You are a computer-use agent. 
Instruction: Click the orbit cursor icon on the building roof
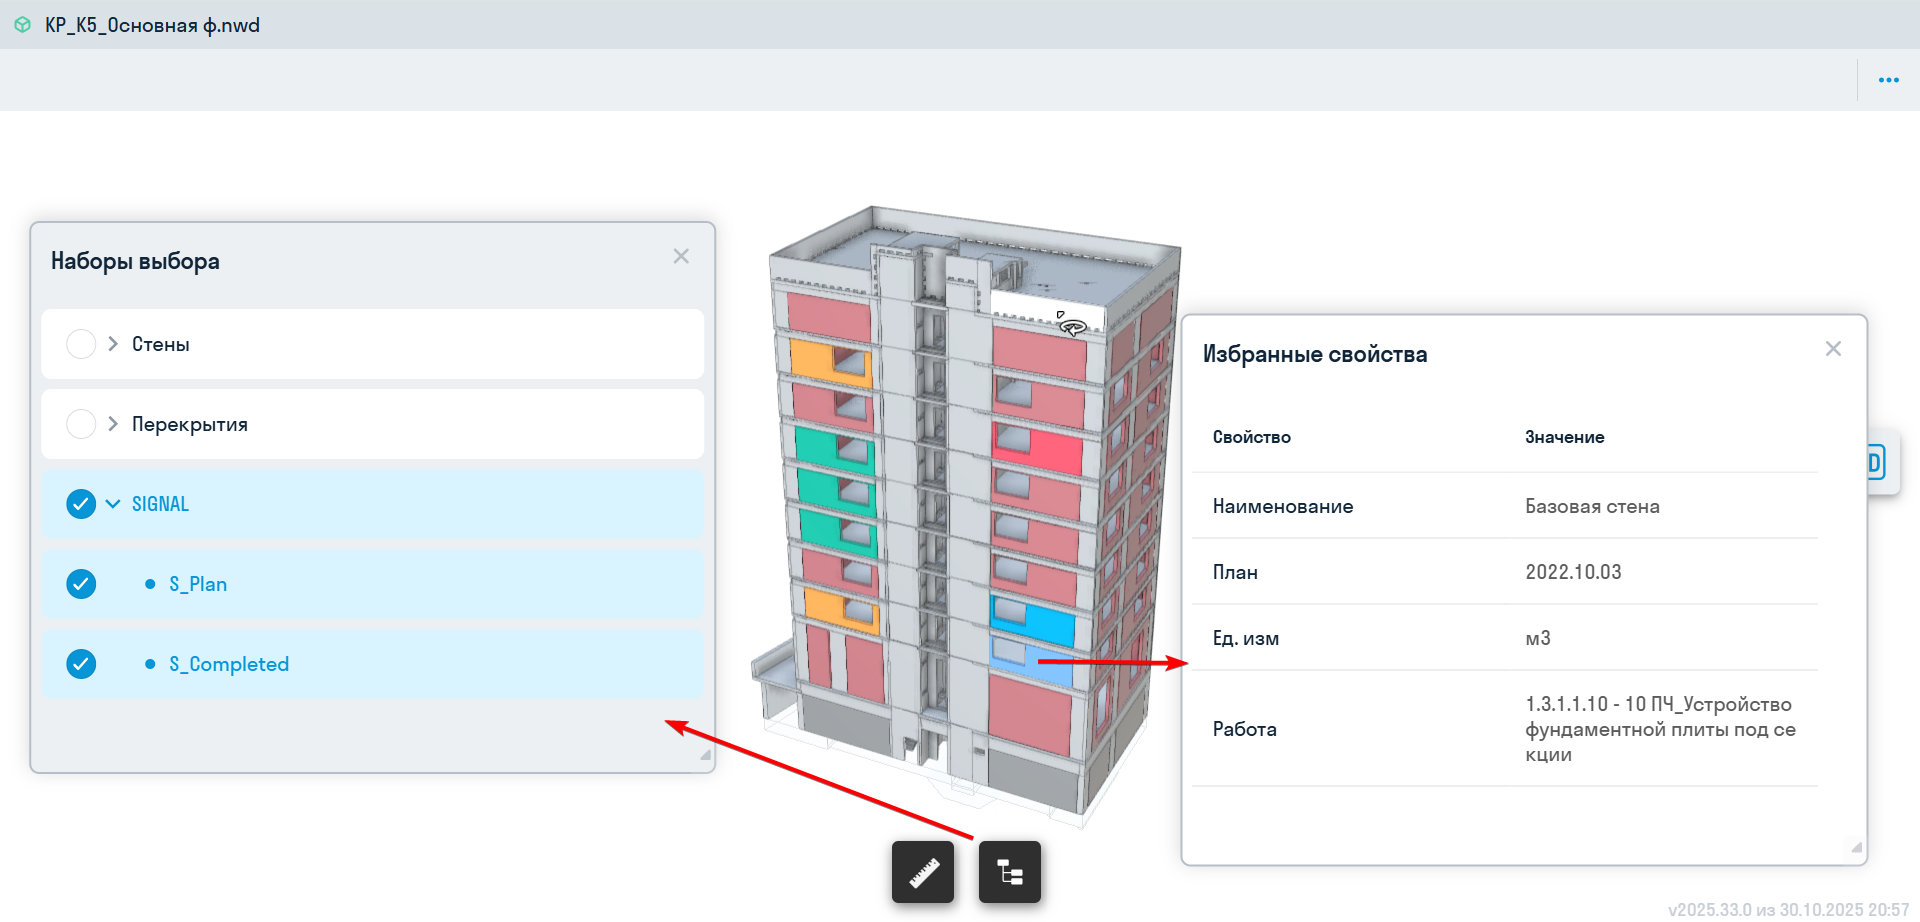[x=1072, y=326]
